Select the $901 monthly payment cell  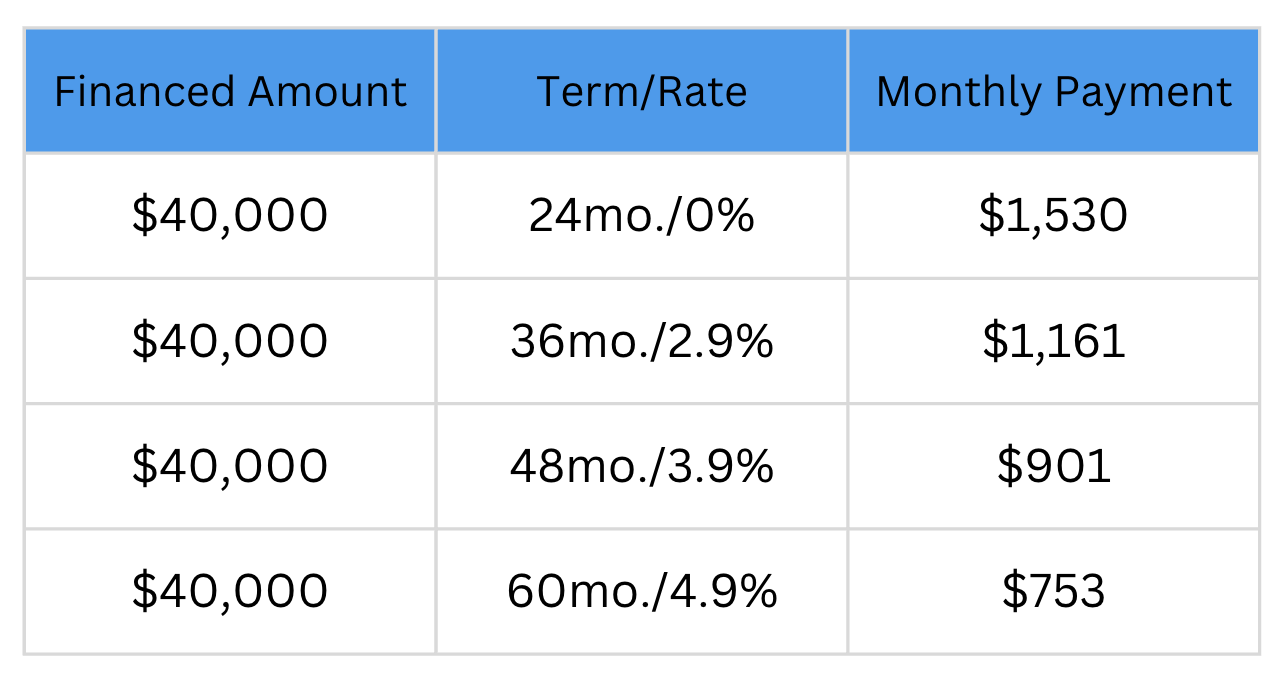[x=1054, y=466]
